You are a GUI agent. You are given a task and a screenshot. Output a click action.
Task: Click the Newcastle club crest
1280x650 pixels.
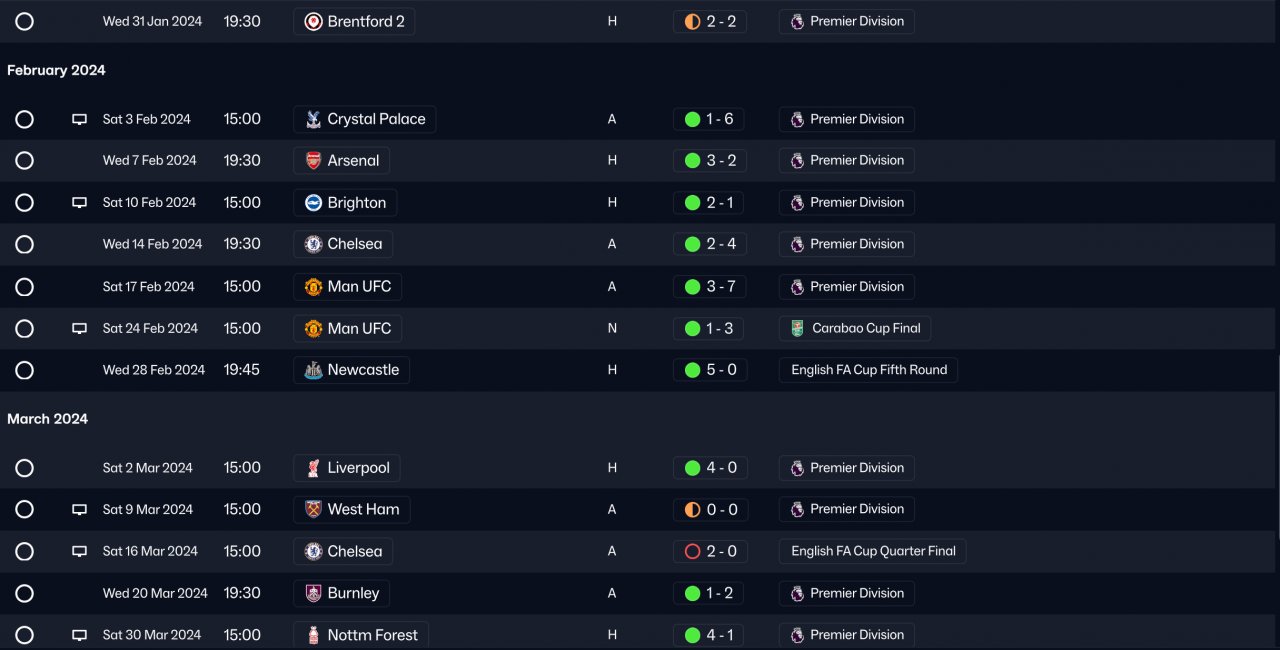coord(313,370)
